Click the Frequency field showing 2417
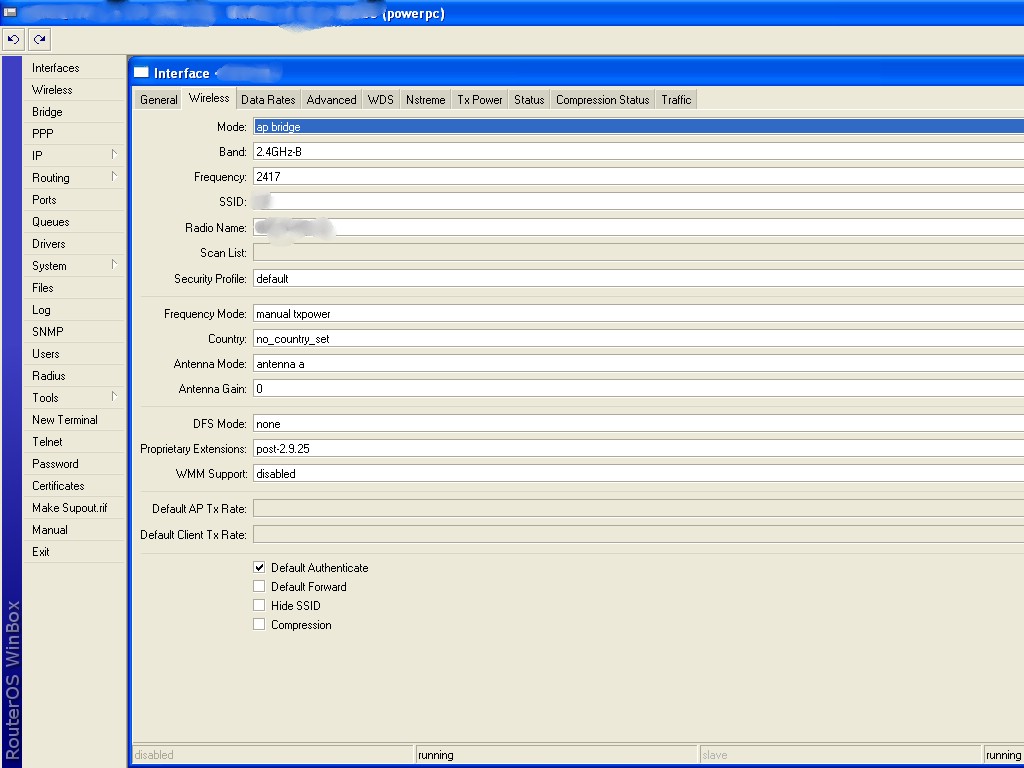Image resolution: width=1024 pixels, height=768 pixels. (x=638, y=176)
